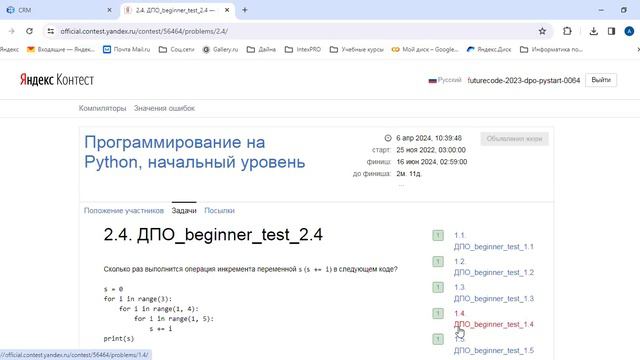
Task: Open problem 1.3 ДПО_beginner_test_1.3
Action: tap(494, 293)
